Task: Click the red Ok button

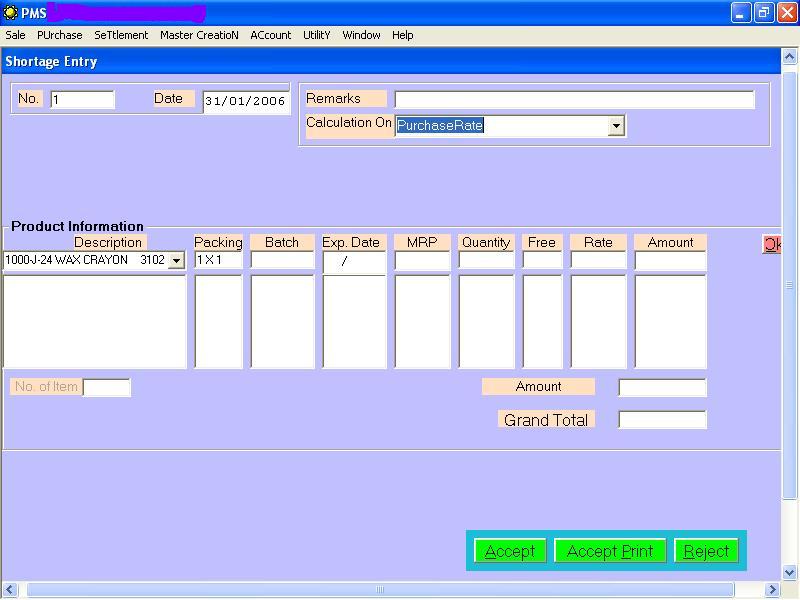Action: point(771,244)
